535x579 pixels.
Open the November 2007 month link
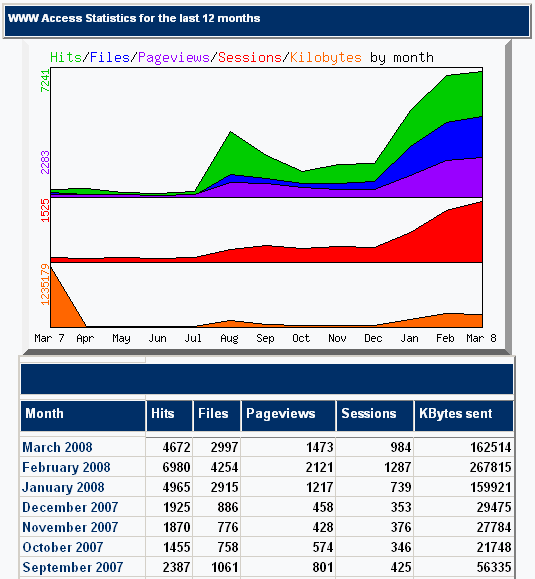pyautogui.click(x=70, y=527)
